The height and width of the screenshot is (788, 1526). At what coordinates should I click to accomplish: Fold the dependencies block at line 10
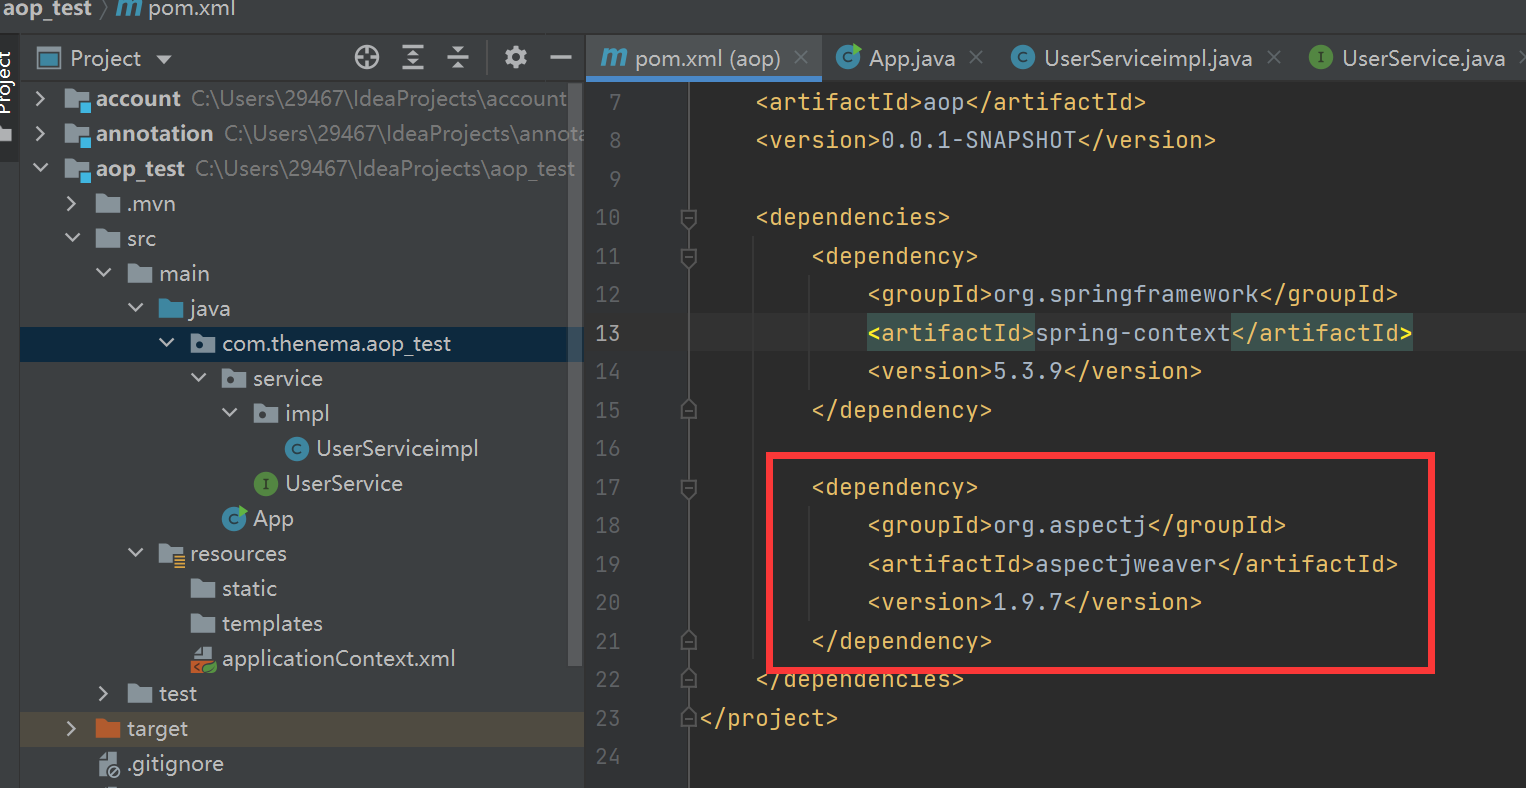tap(688, 217)
